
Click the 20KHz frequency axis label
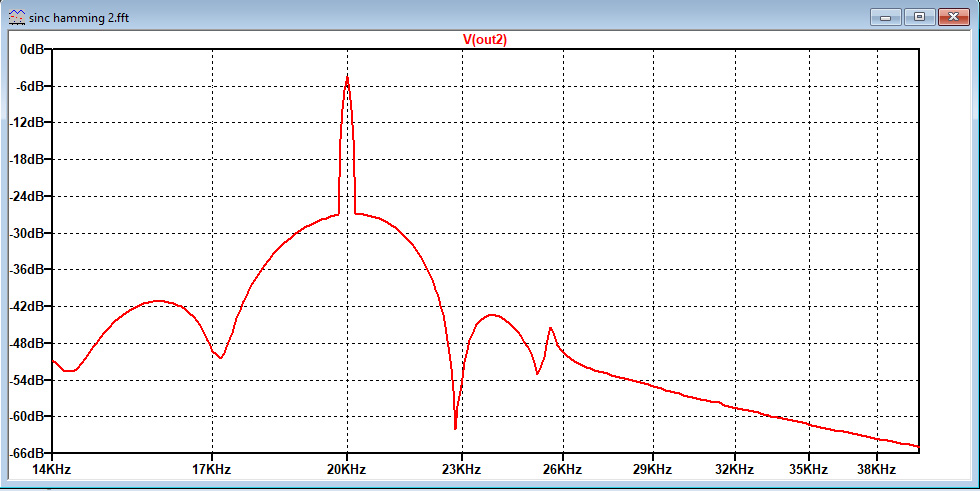pos(347,469)
